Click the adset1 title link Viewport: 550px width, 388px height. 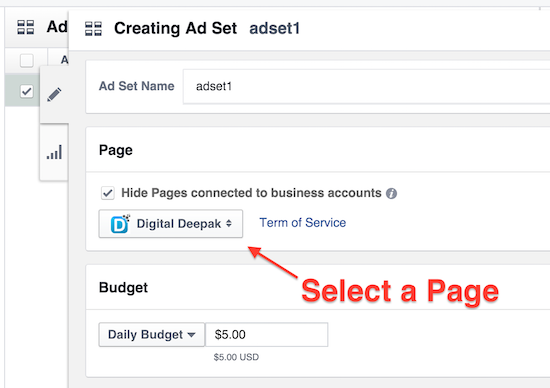click(275, 28)
